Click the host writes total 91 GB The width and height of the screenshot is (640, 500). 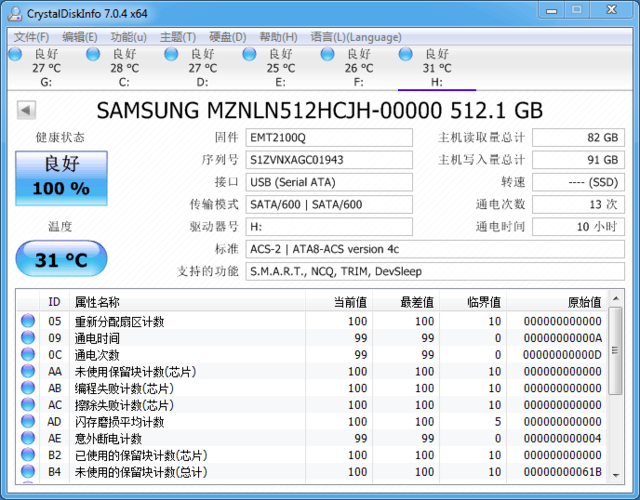tap(578, 160)
